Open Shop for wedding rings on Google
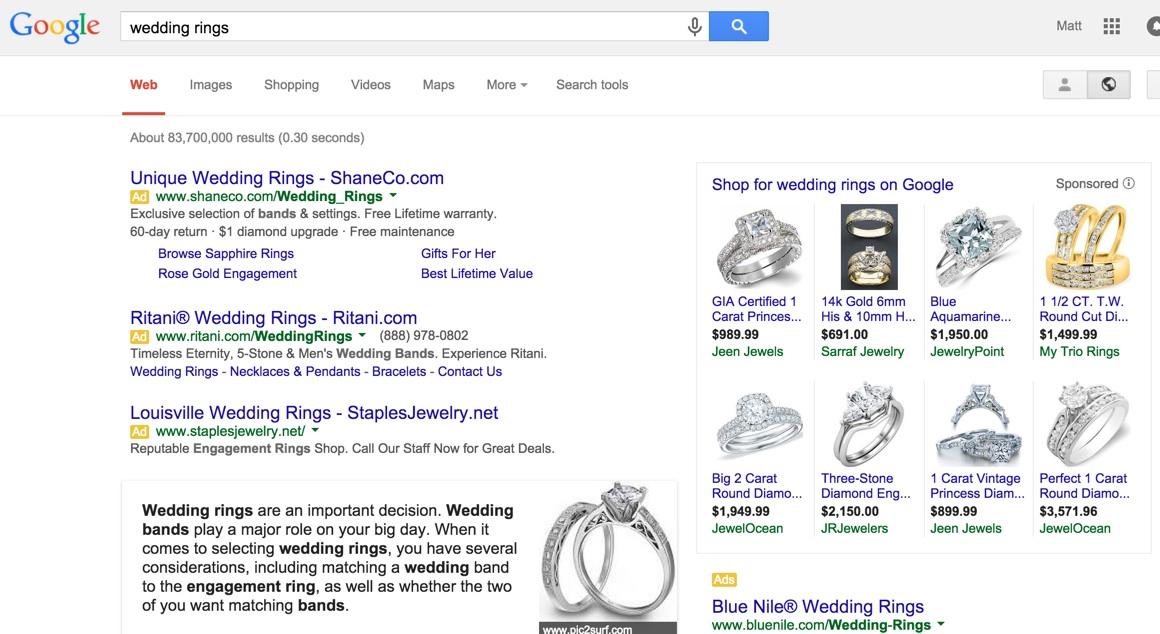1160x634 pixels. pyautogui.click(x=832, y=184)
